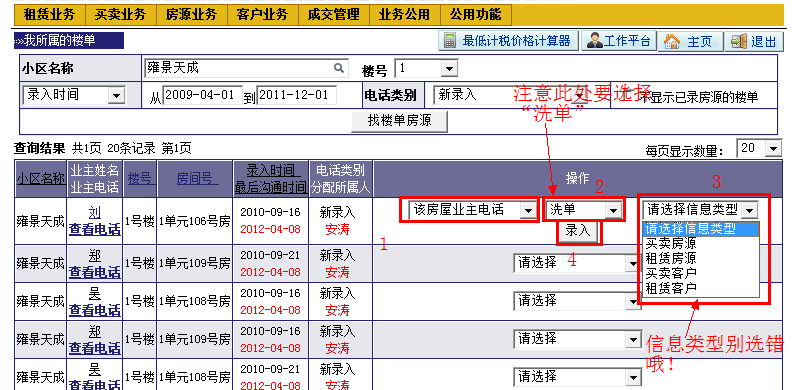This screenshot has height=390, width=794.
Task: Sort by 最后沟通时间 column header
Action: (x=270, y=187)
